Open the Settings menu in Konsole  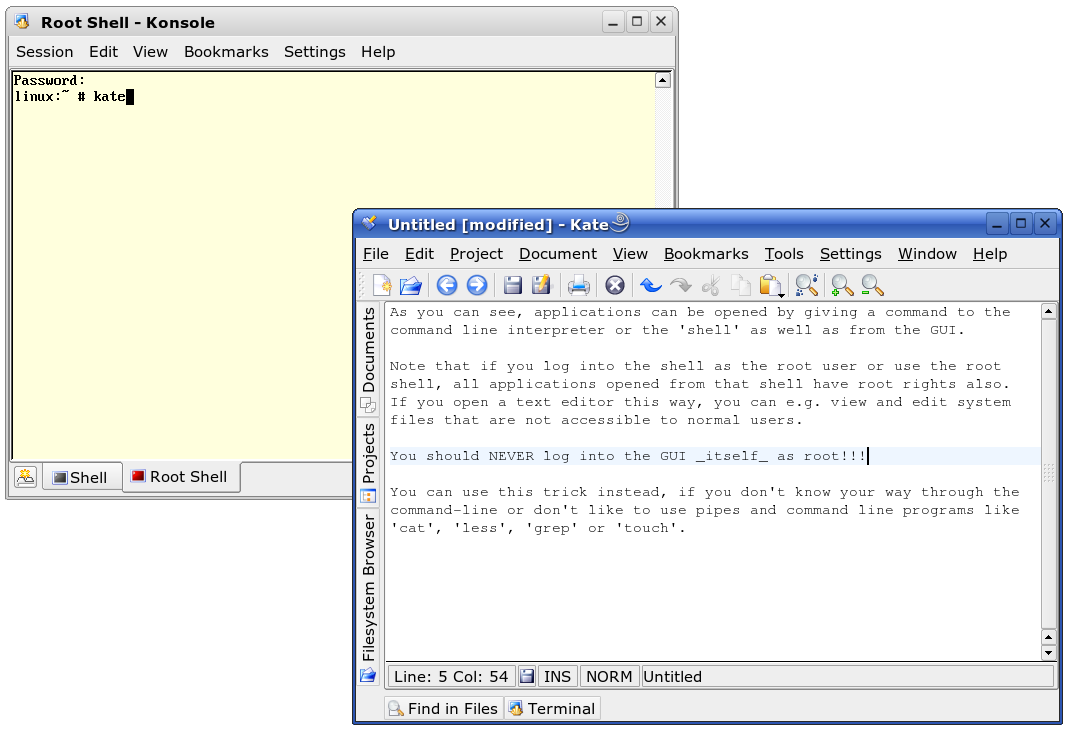tap(315, 52)
